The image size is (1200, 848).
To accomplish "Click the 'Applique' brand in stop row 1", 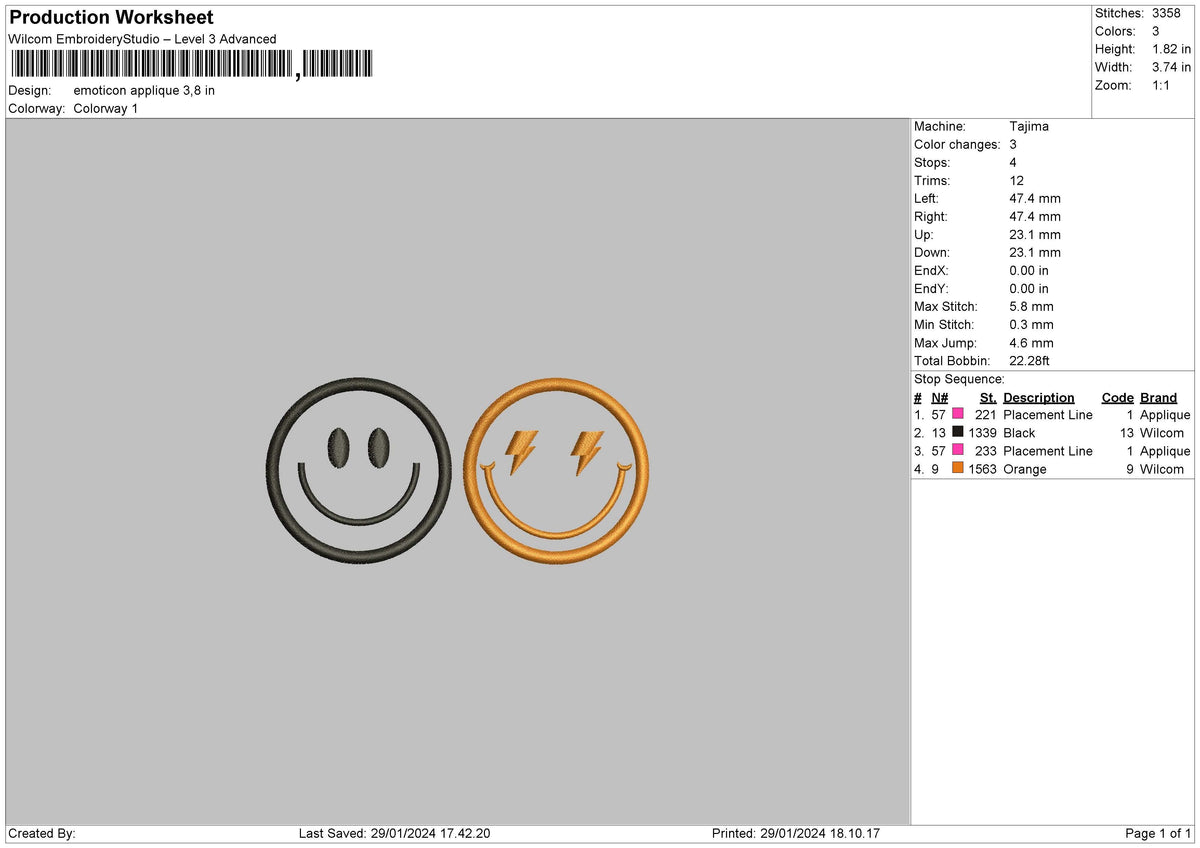I will (x=1165, y=414).
